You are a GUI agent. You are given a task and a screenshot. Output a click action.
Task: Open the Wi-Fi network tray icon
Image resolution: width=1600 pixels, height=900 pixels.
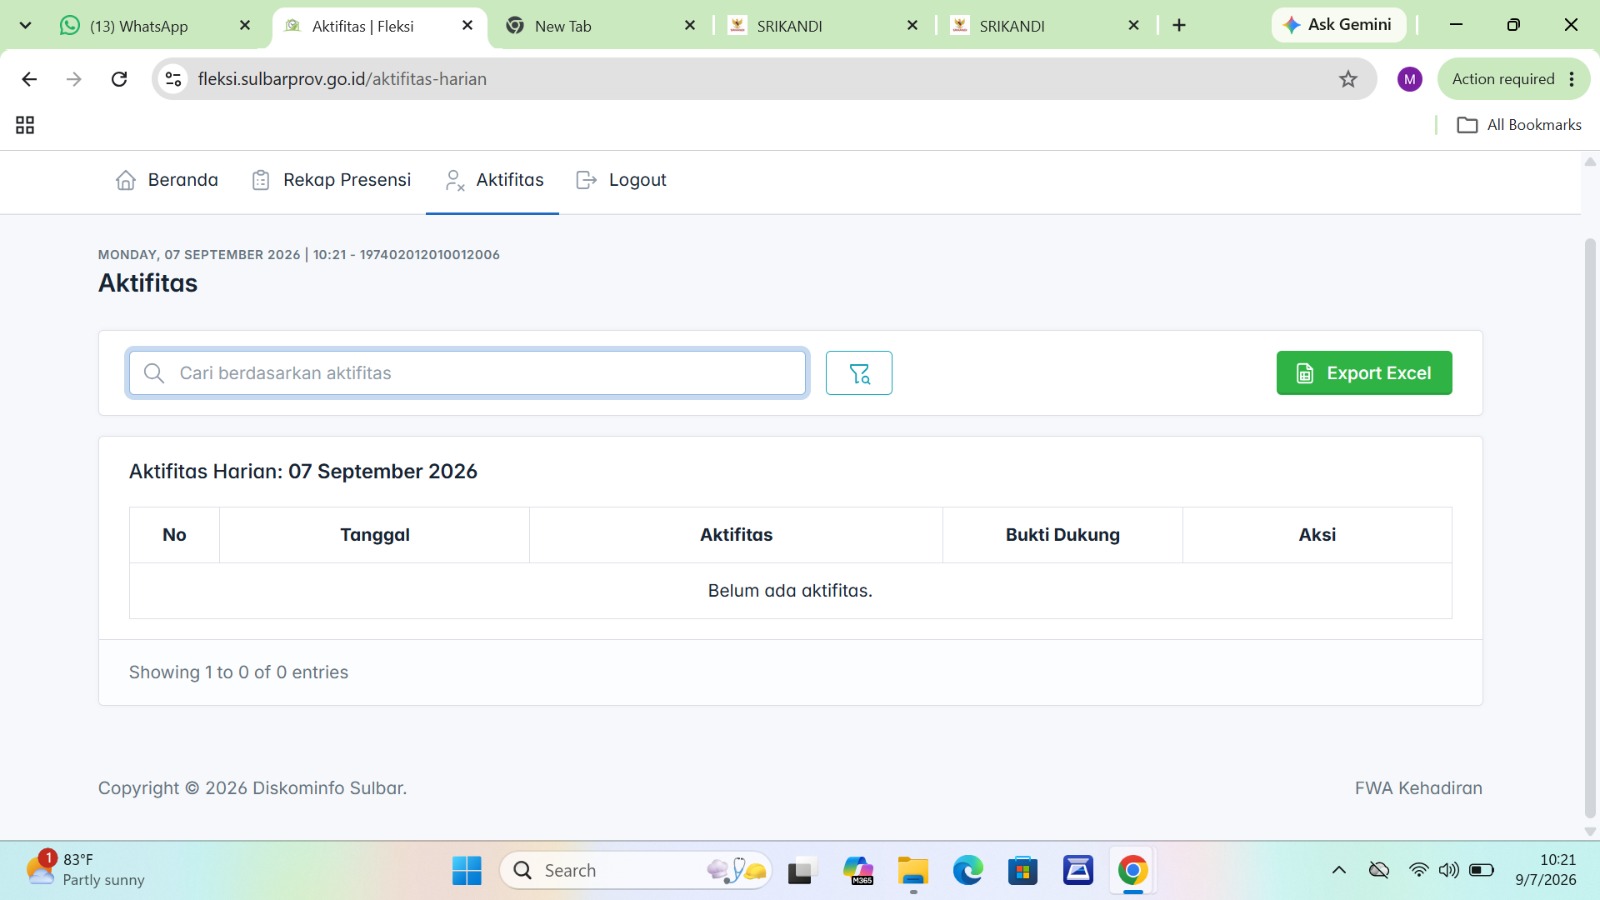tap(1418, 870)
